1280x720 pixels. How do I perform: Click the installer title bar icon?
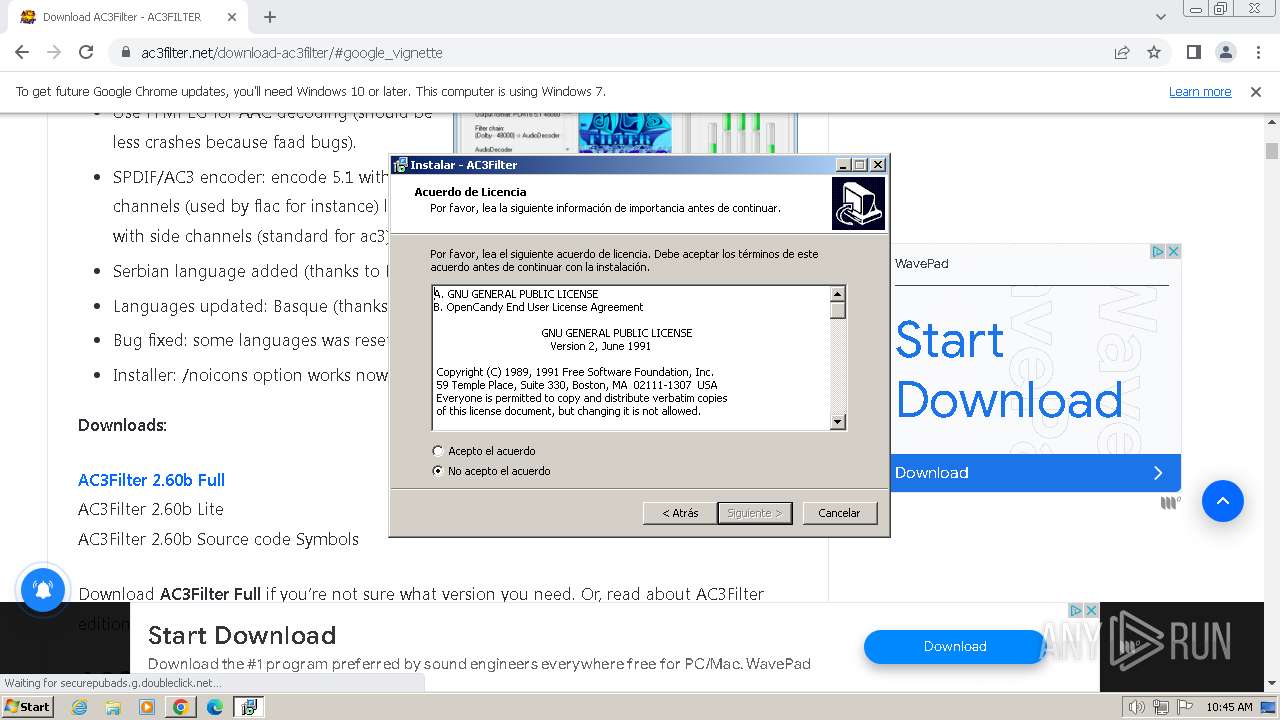[x=400, y=165]
